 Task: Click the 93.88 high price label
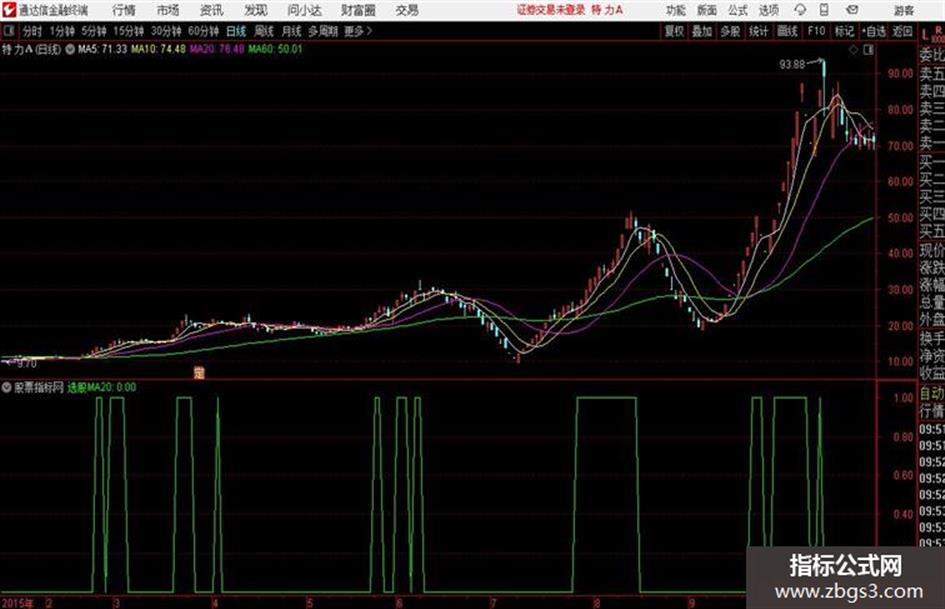[x=791, y=65]
